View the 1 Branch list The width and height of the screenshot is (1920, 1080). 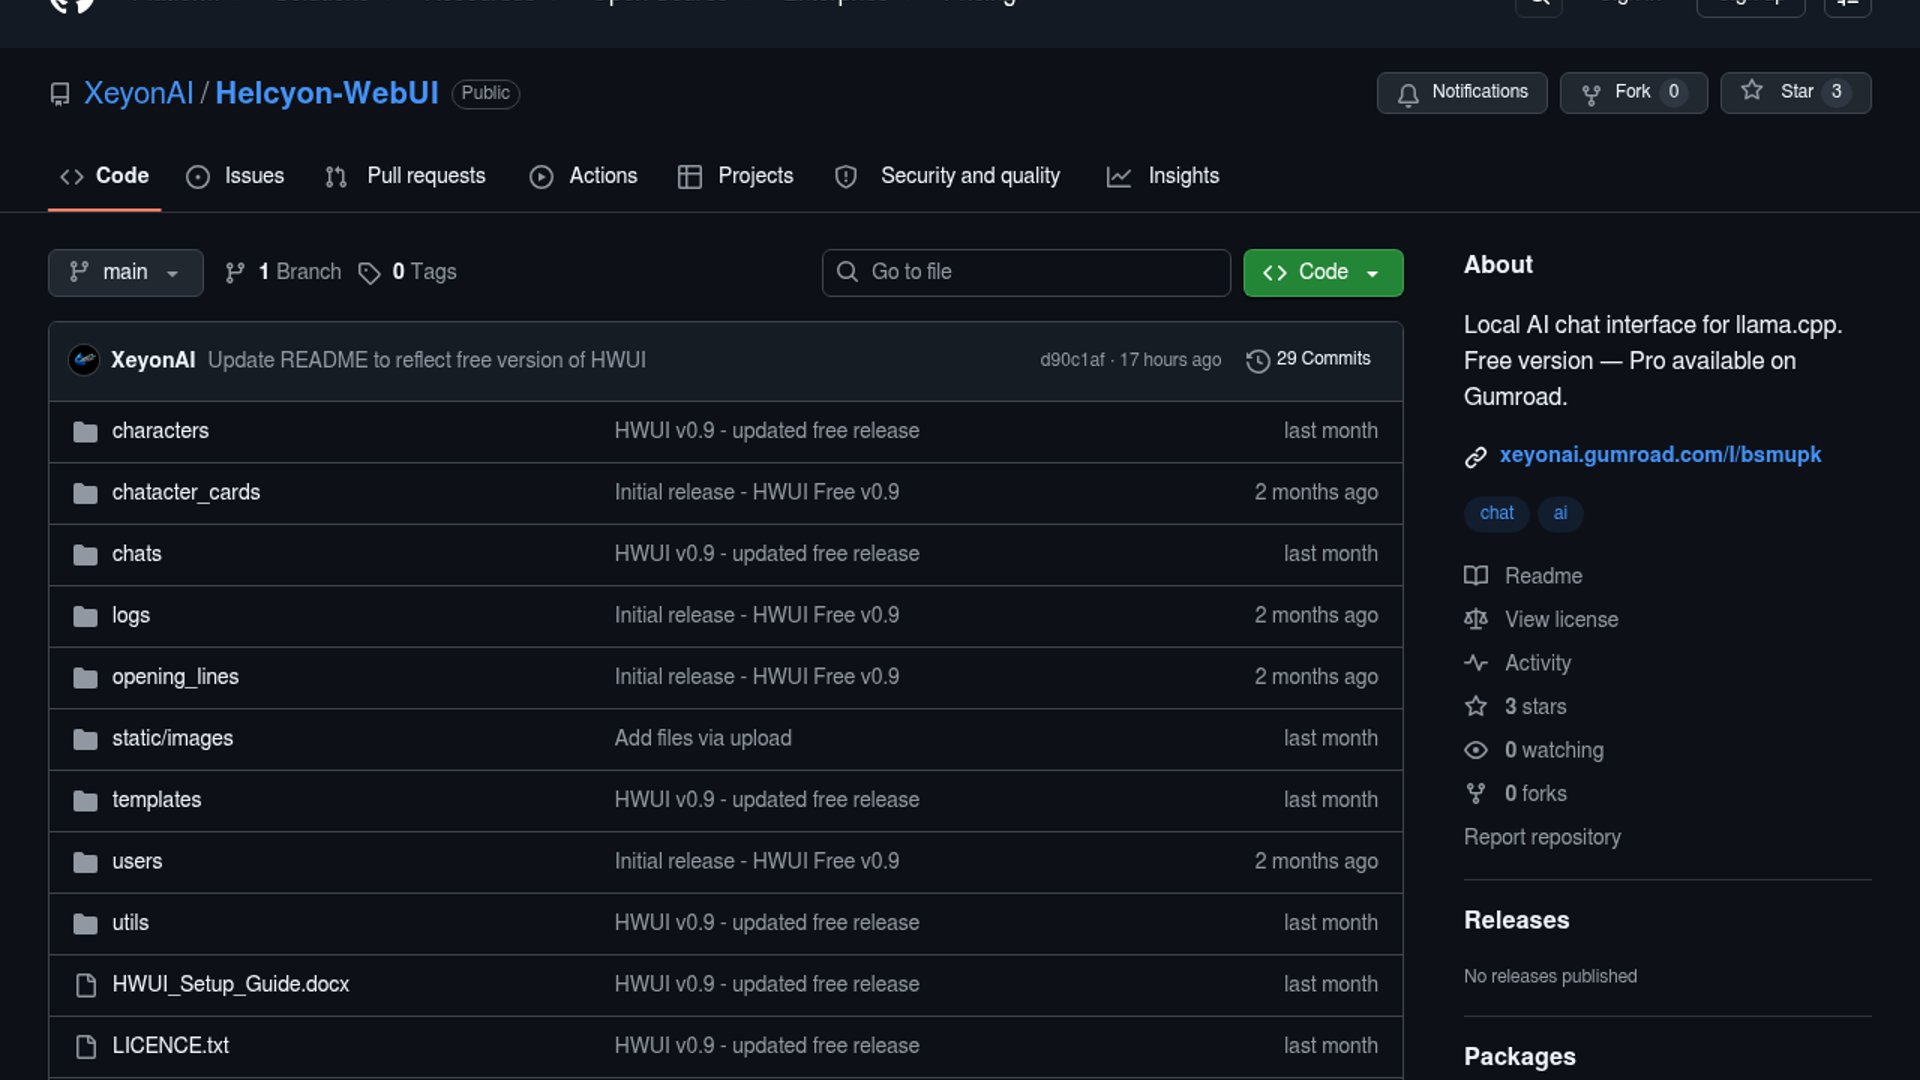284,272
